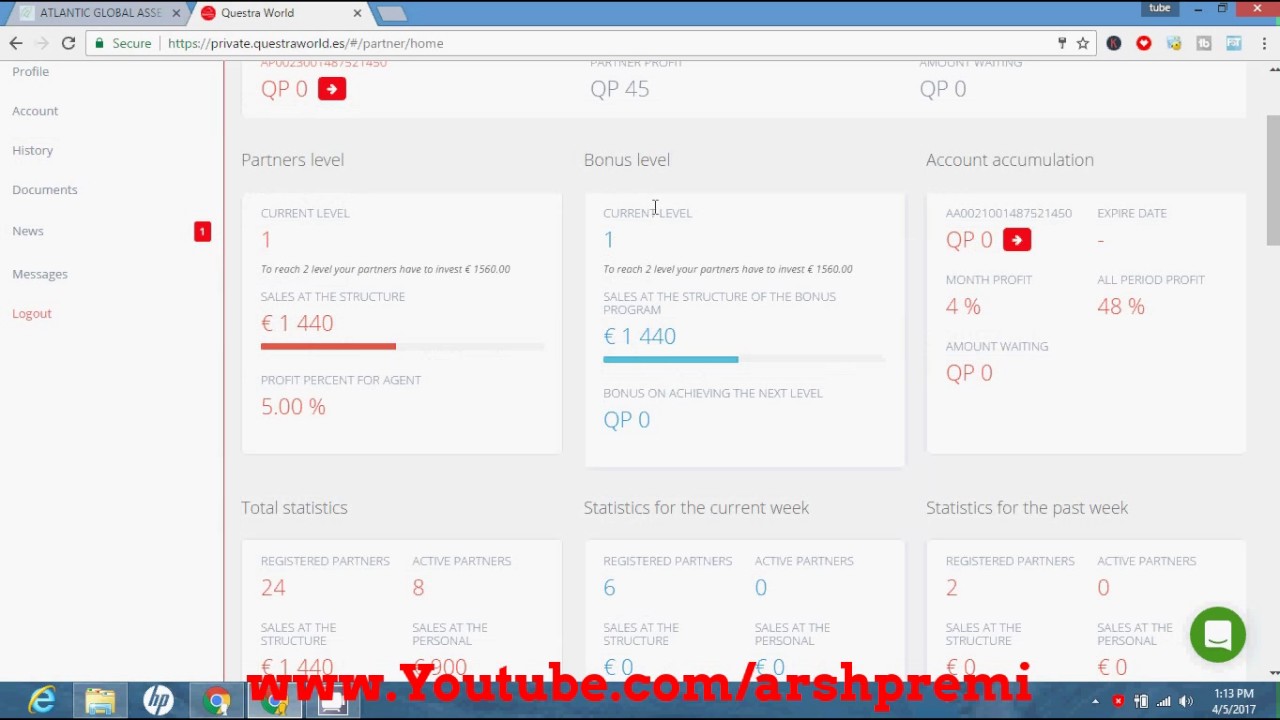Click Account accumulation Amount waiting QP 0
Image resolution: width=1280 pixels, height=720 pixels.
point(969,373)
